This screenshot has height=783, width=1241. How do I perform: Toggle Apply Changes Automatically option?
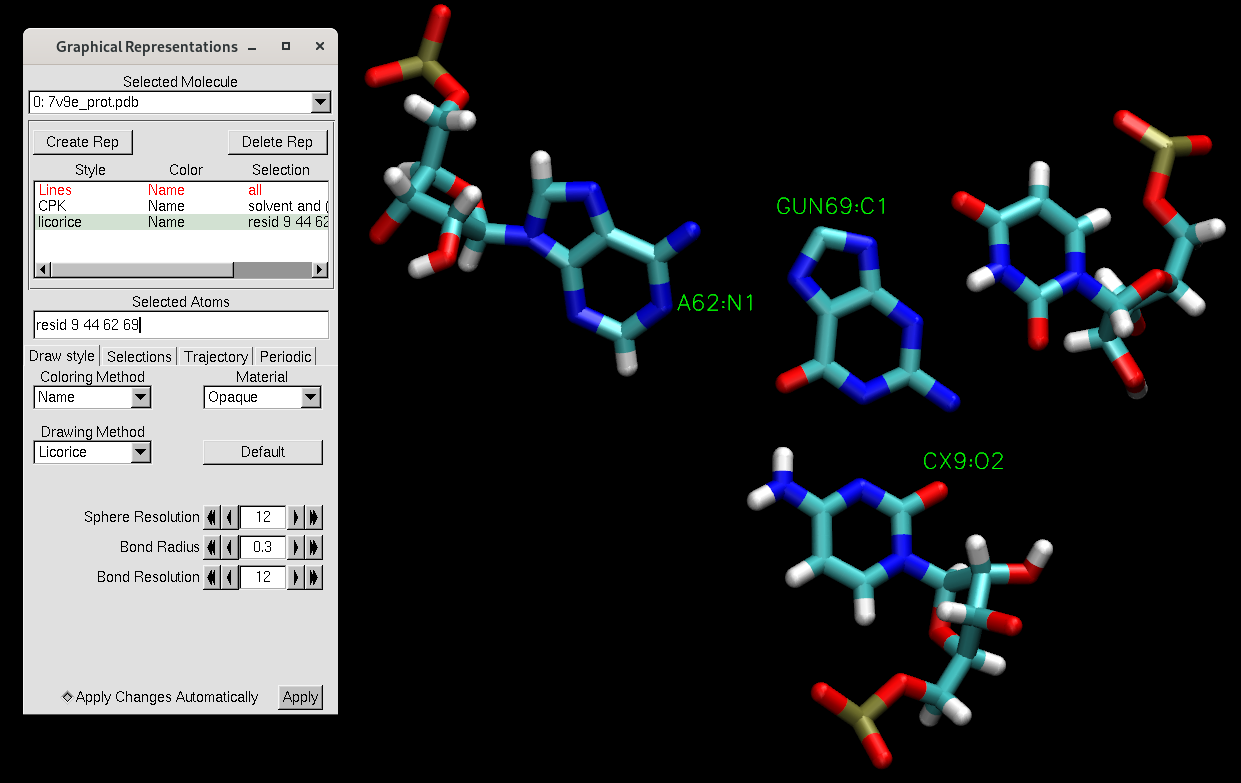click(68, 697)
